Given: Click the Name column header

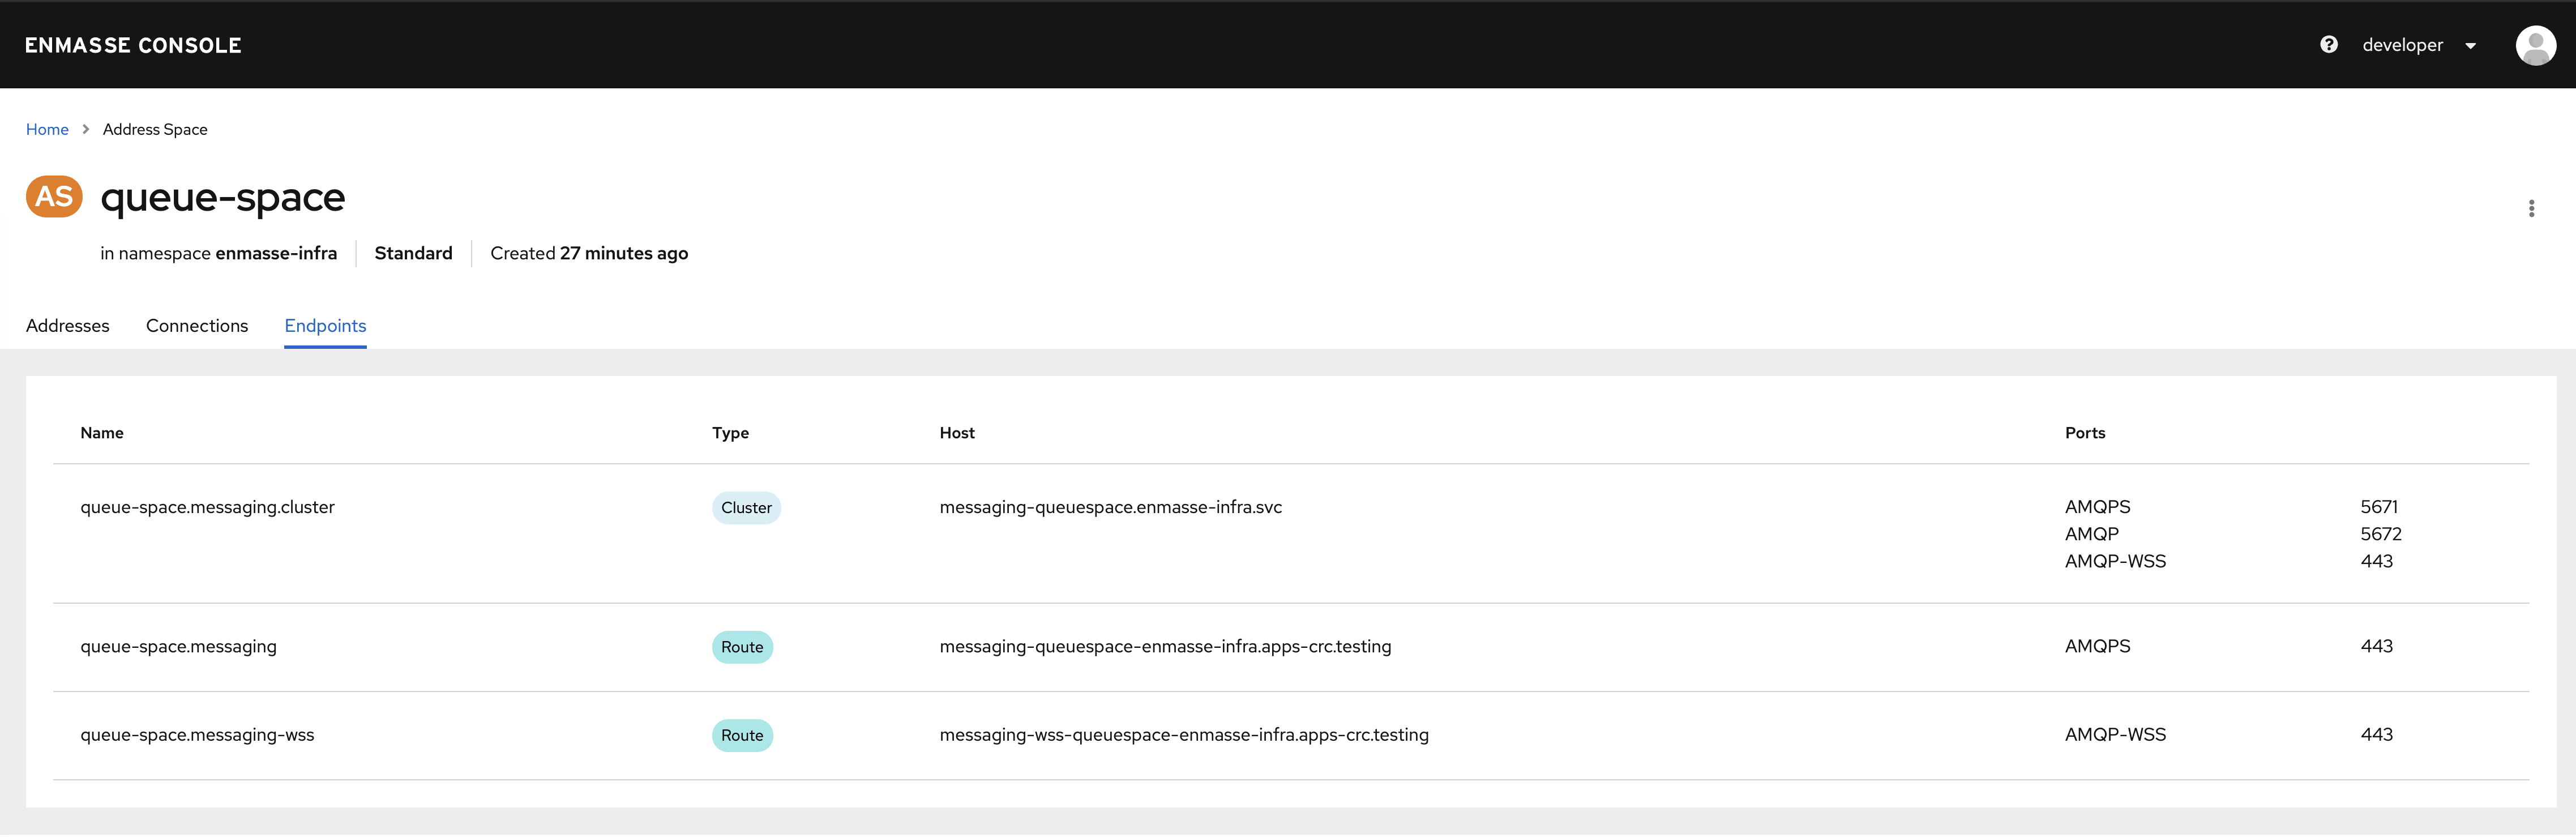Looking at the screenshot, I should (102, 432).
